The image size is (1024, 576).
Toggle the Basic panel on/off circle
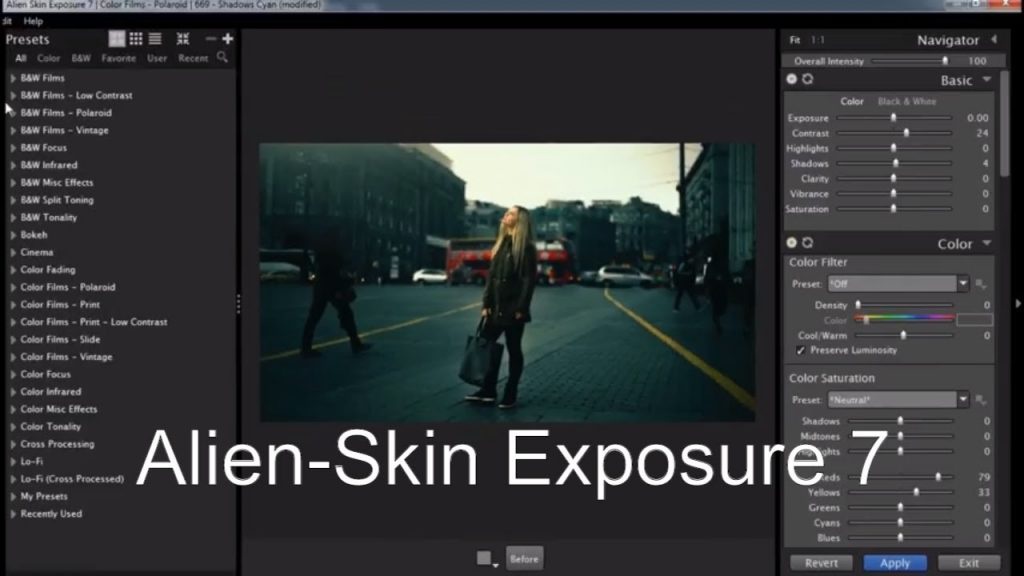coord(792,79)
